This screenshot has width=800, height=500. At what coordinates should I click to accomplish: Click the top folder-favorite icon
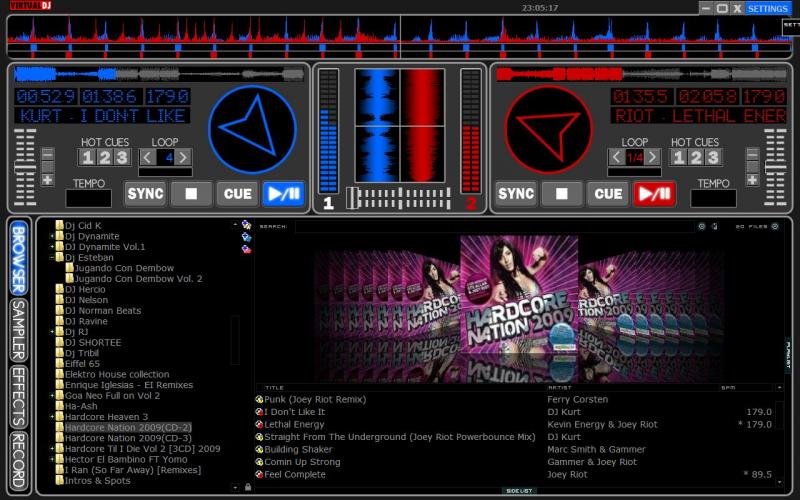click(246, 224)
